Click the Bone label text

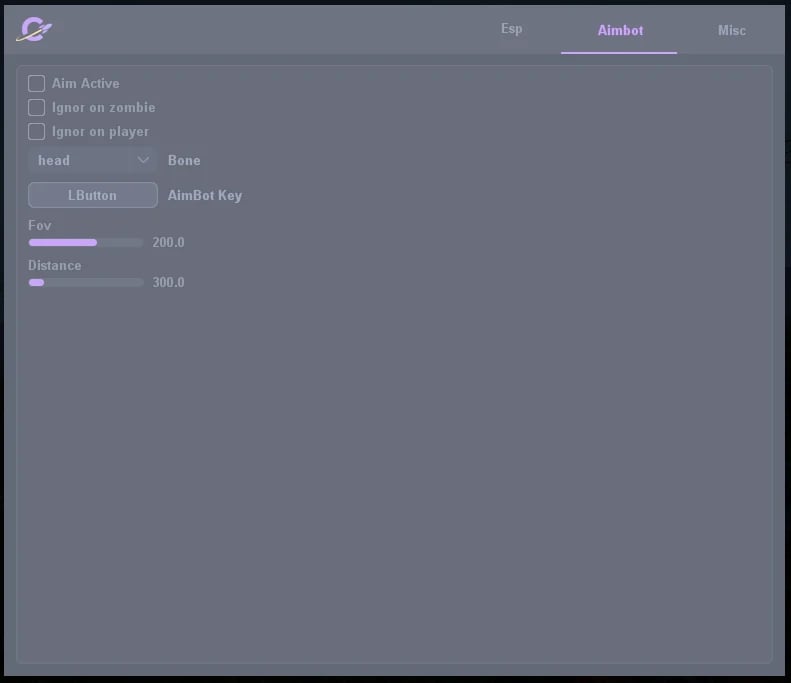[184, 160]
